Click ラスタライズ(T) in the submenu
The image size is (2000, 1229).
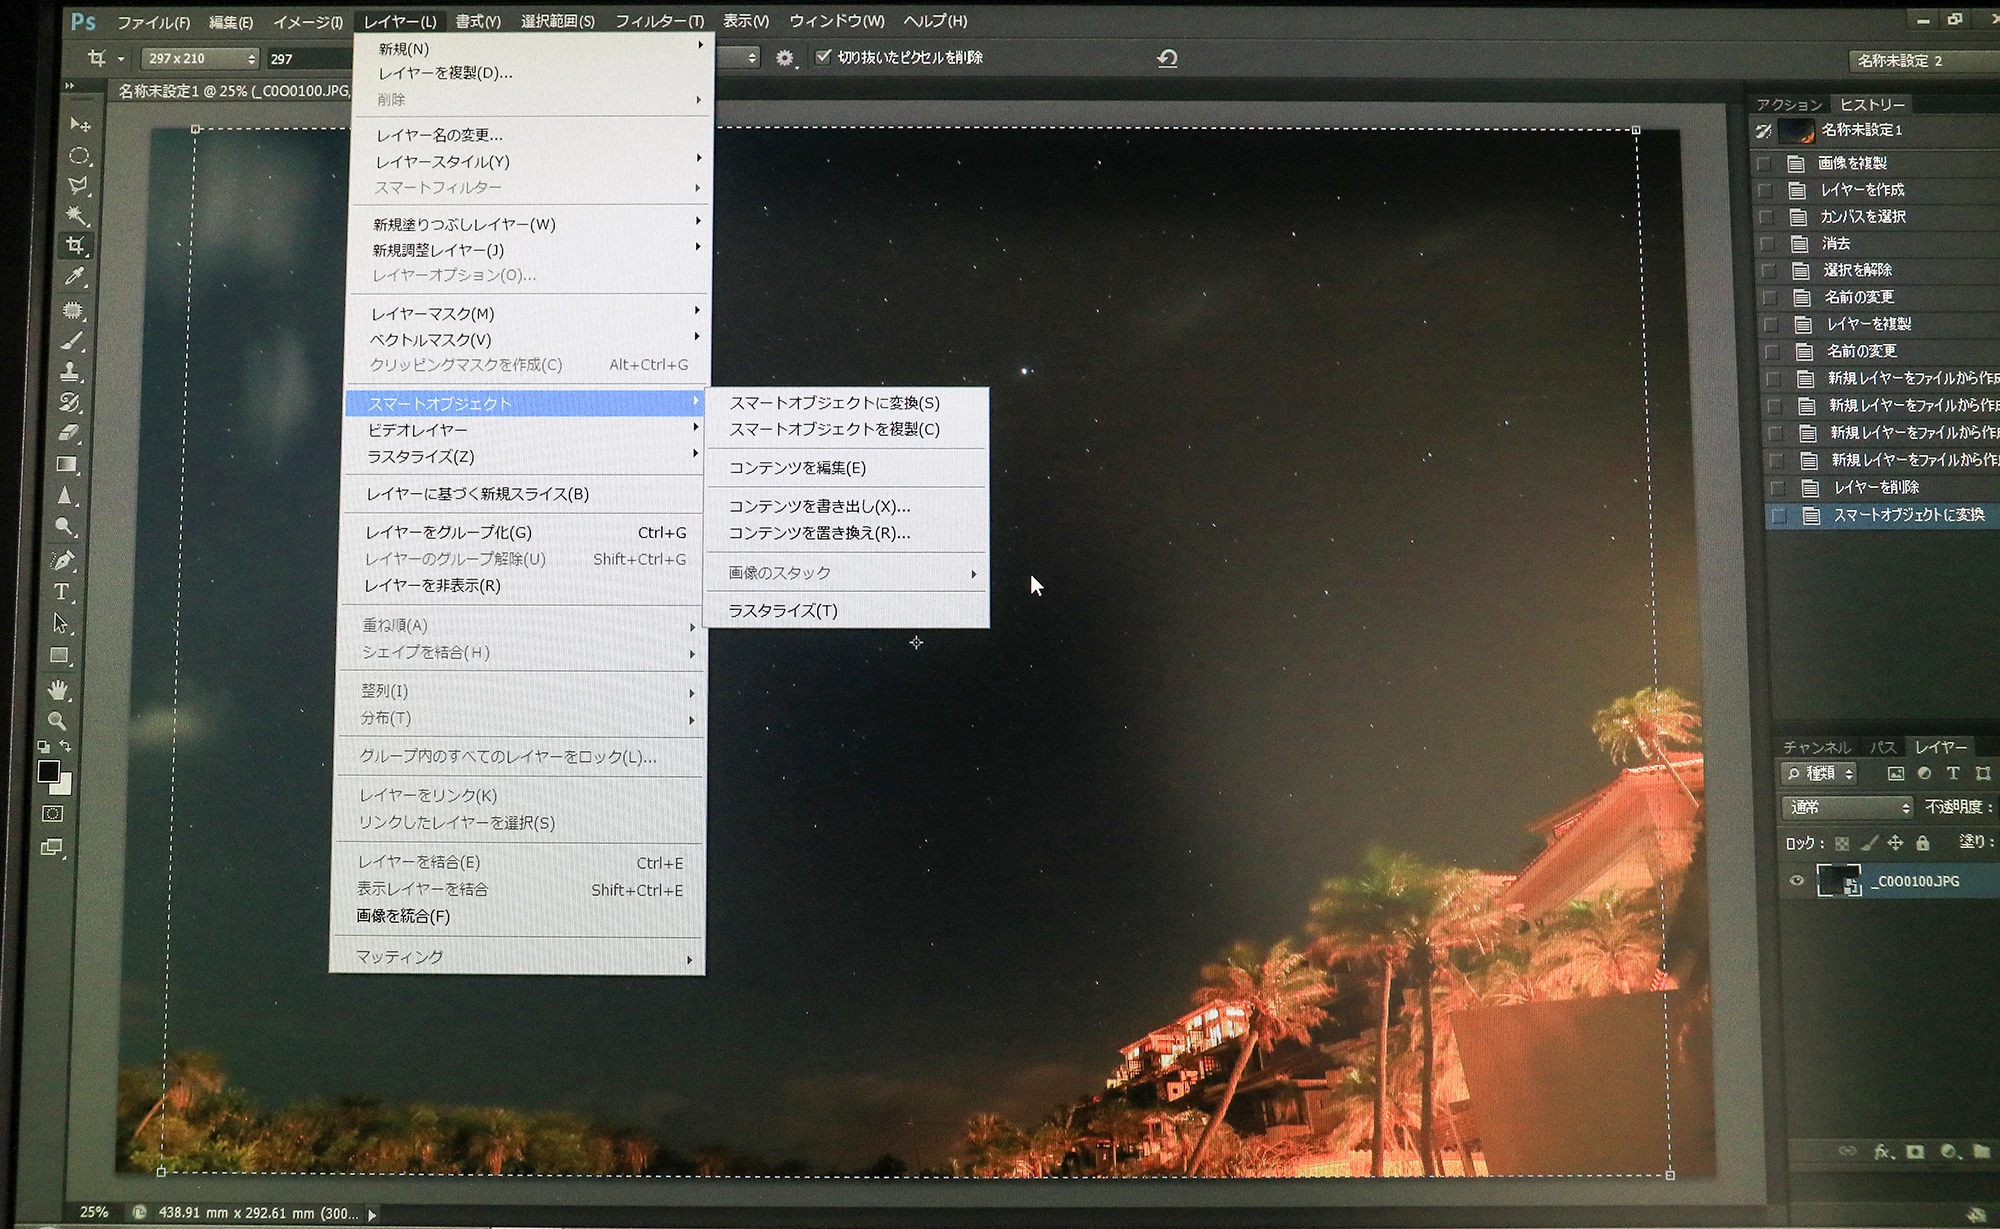point(782,611)
